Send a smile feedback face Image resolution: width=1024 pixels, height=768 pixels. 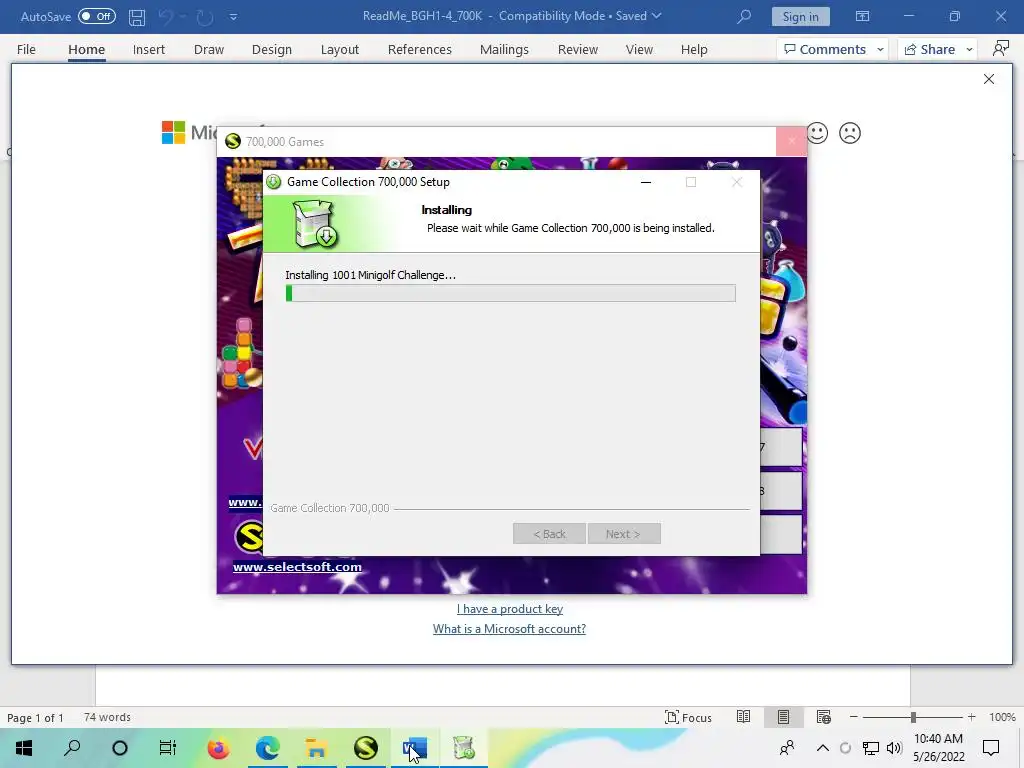817,133
